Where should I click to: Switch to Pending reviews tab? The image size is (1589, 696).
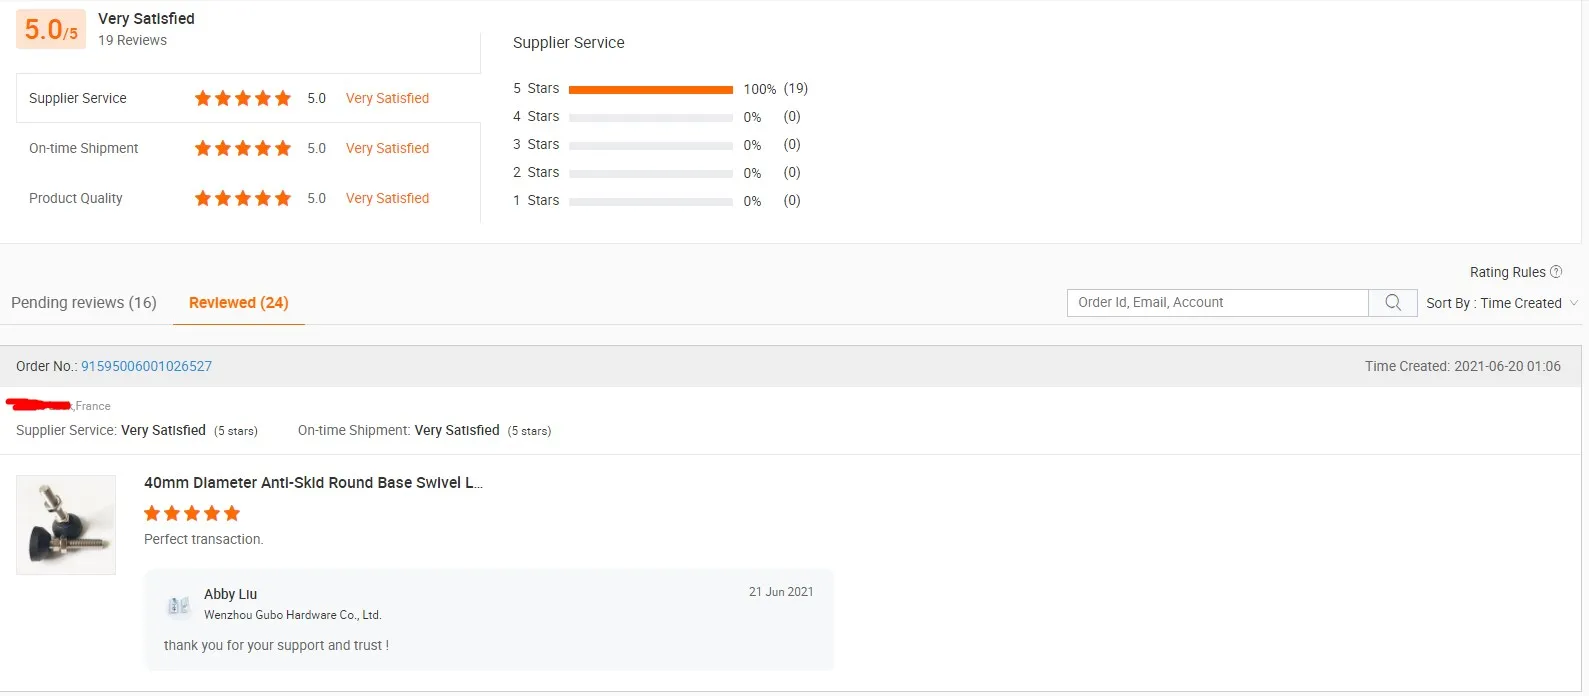point(84,303)
